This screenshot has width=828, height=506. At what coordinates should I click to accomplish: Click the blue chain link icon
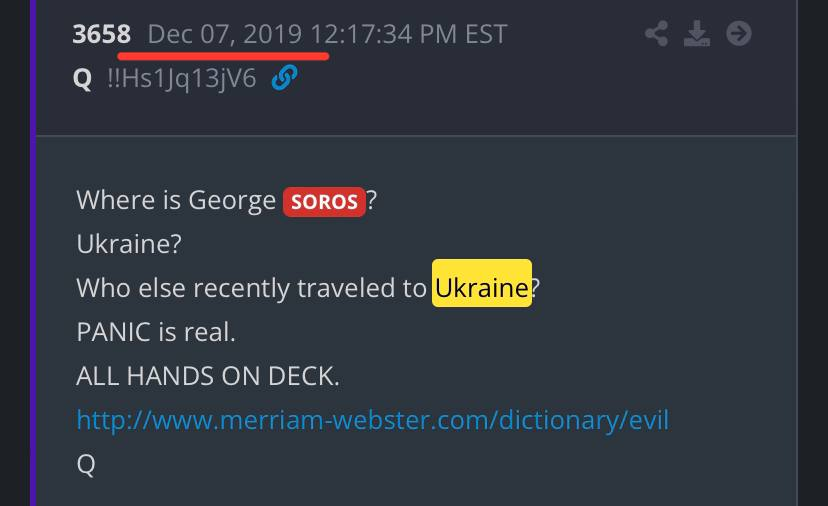coord(284,78)
